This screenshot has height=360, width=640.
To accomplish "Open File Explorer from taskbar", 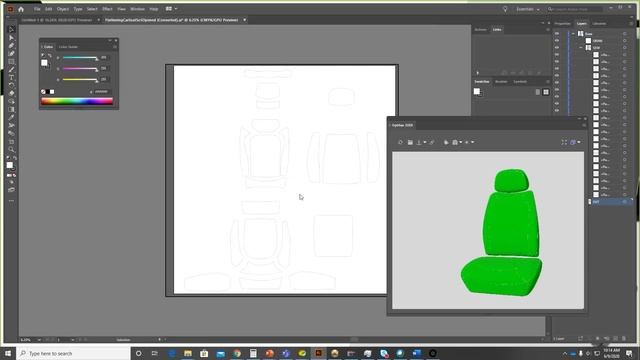I will 188,353.
